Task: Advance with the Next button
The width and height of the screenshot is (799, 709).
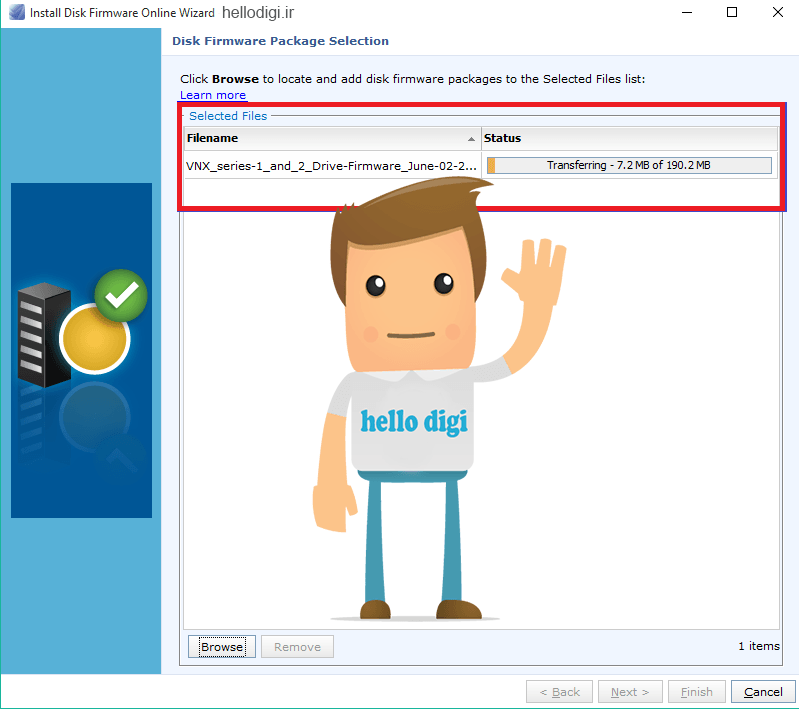Action: (630, 692)
